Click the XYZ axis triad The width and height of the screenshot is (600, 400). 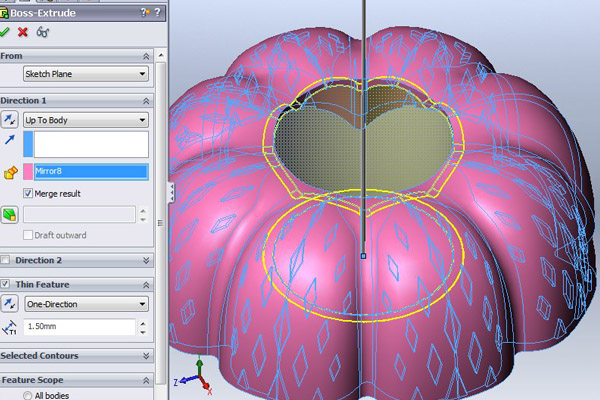click(194, 376)
